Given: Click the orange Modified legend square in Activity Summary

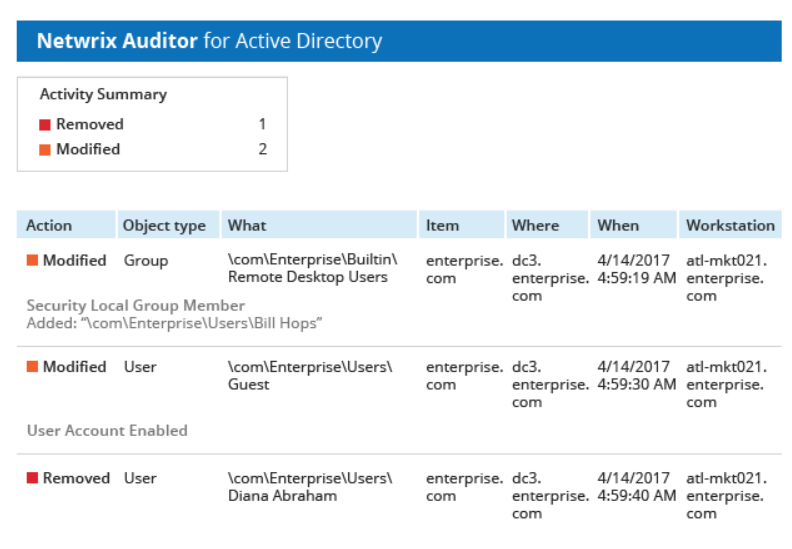Looking at the screenshot, I should (45, 149).
